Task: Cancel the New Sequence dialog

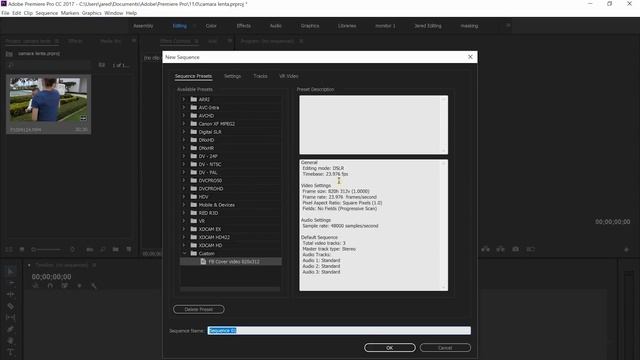Action: click(x=445, y=348)
